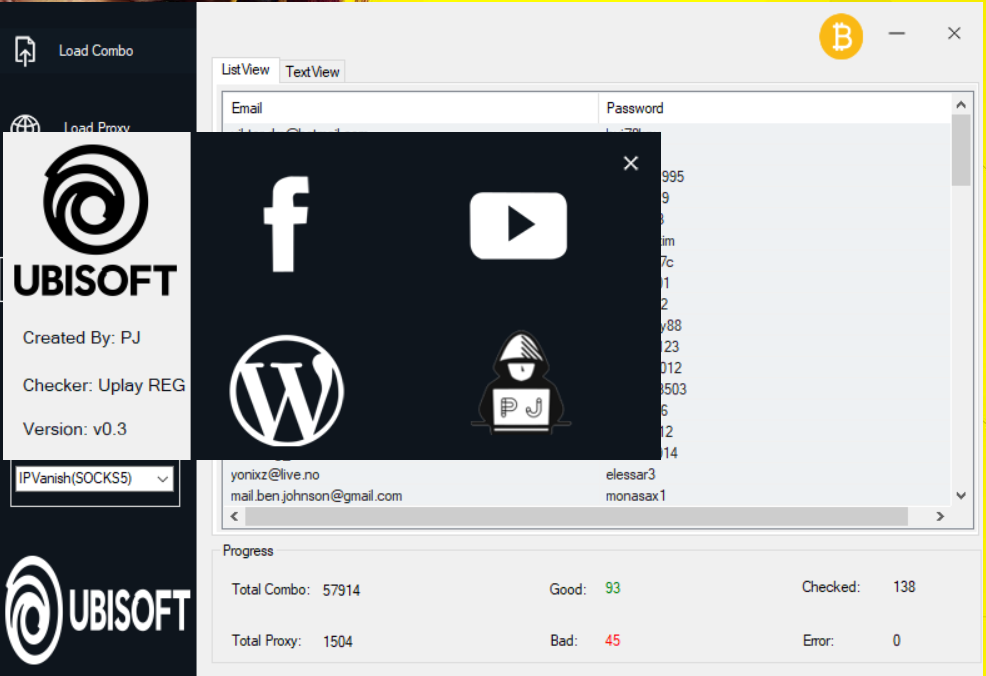
Task: Click the vertical scrollbar thumb
Action: tap(961, 151)
